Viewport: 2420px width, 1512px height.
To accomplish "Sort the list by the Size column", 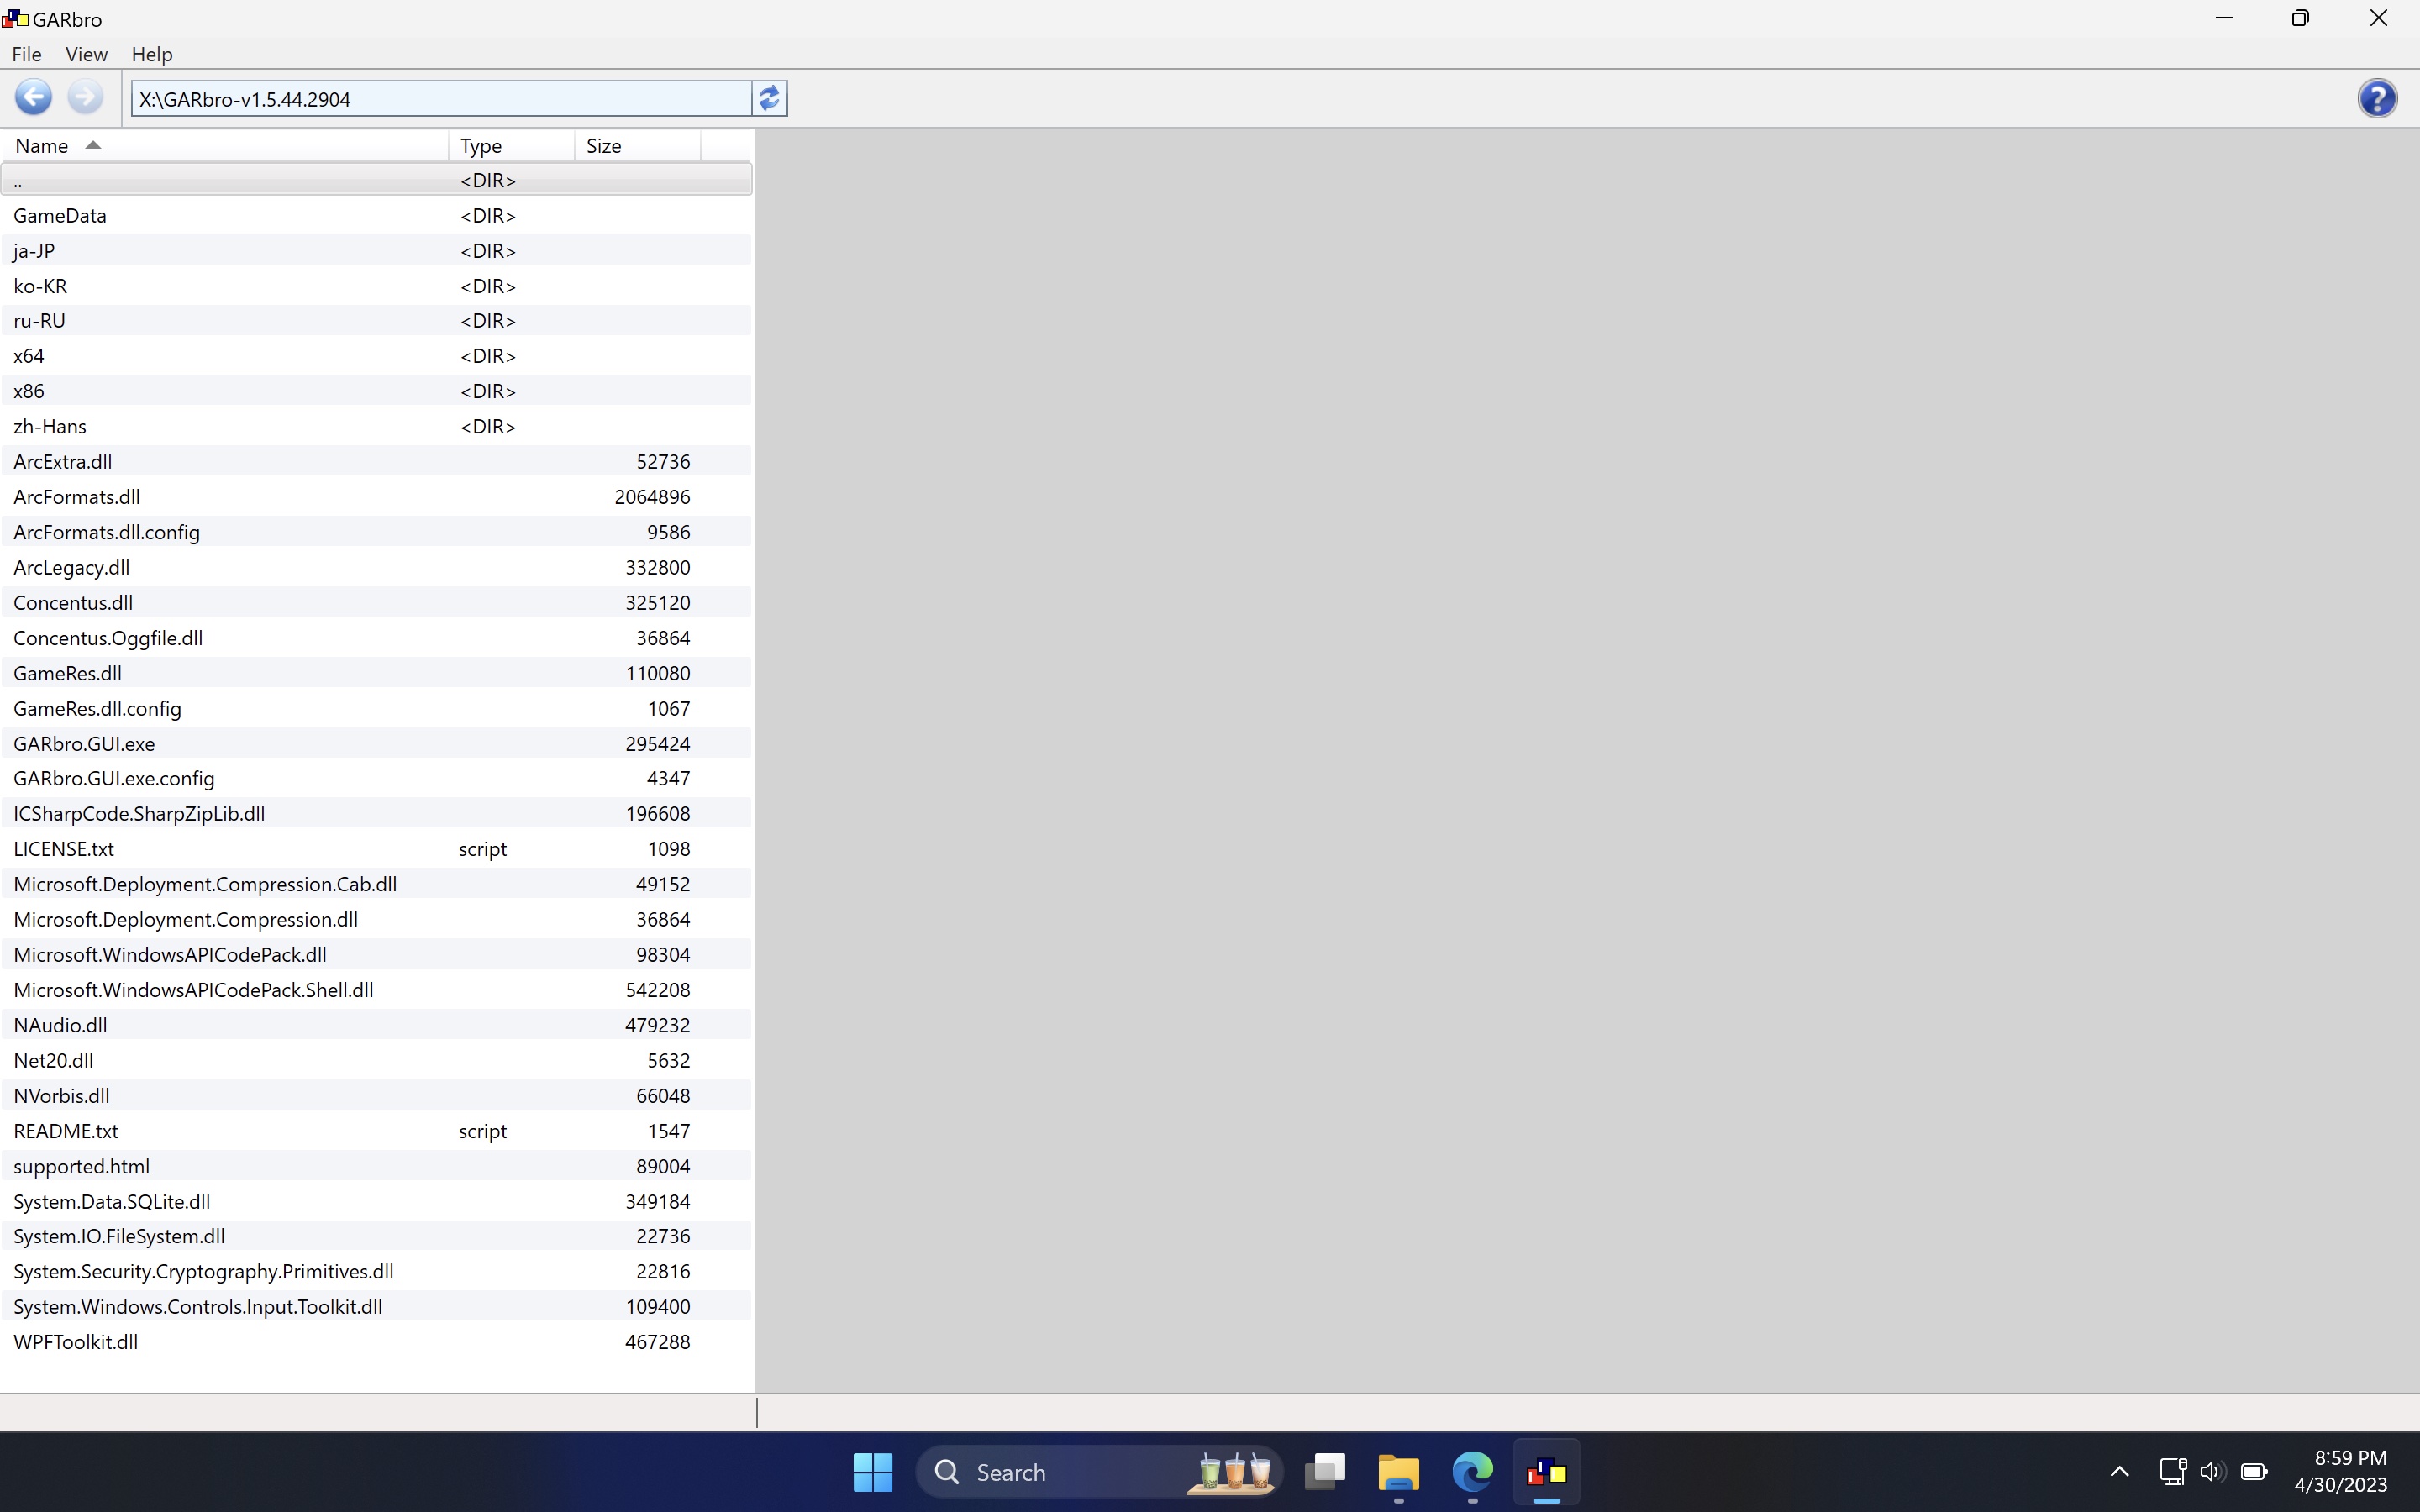I will [638, 146].
